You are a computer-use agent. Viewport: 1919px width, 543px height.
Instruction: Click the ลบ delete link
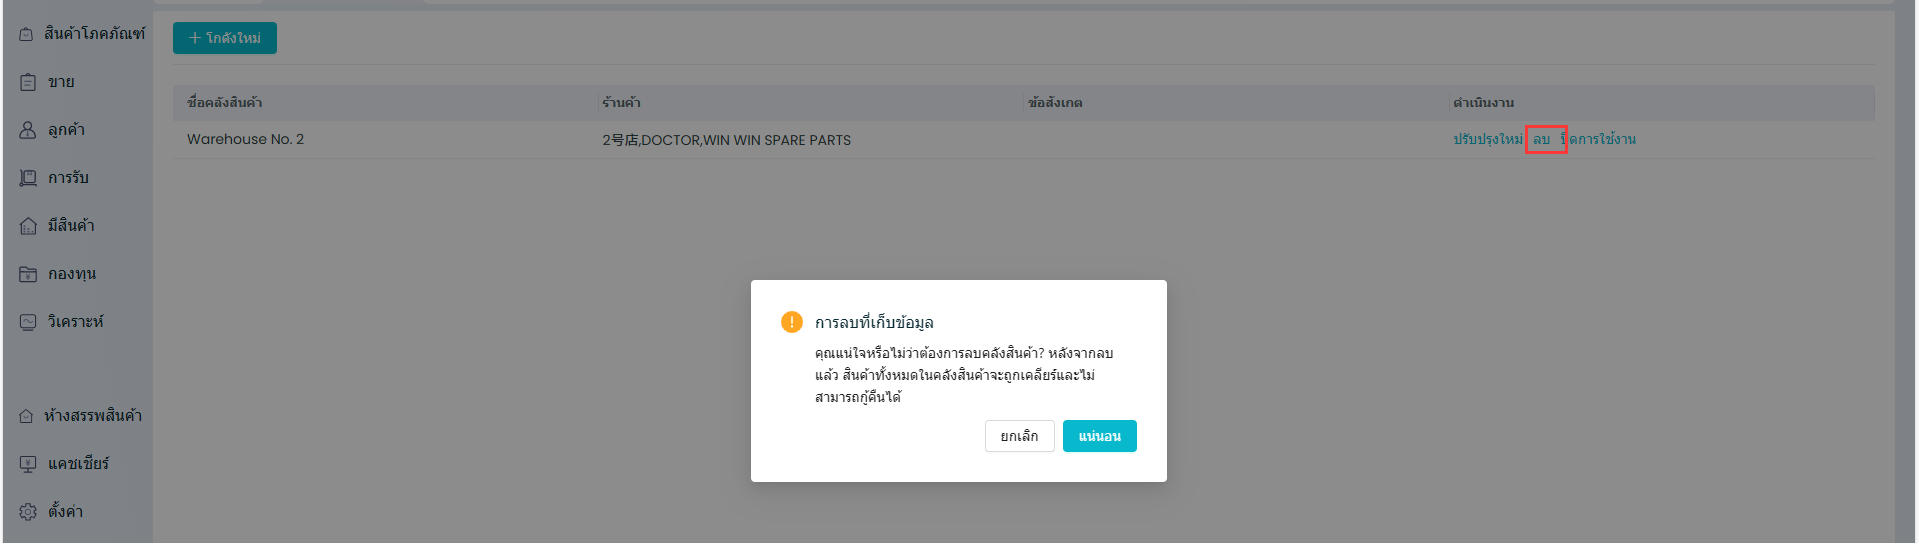(x=1542, y=140)
